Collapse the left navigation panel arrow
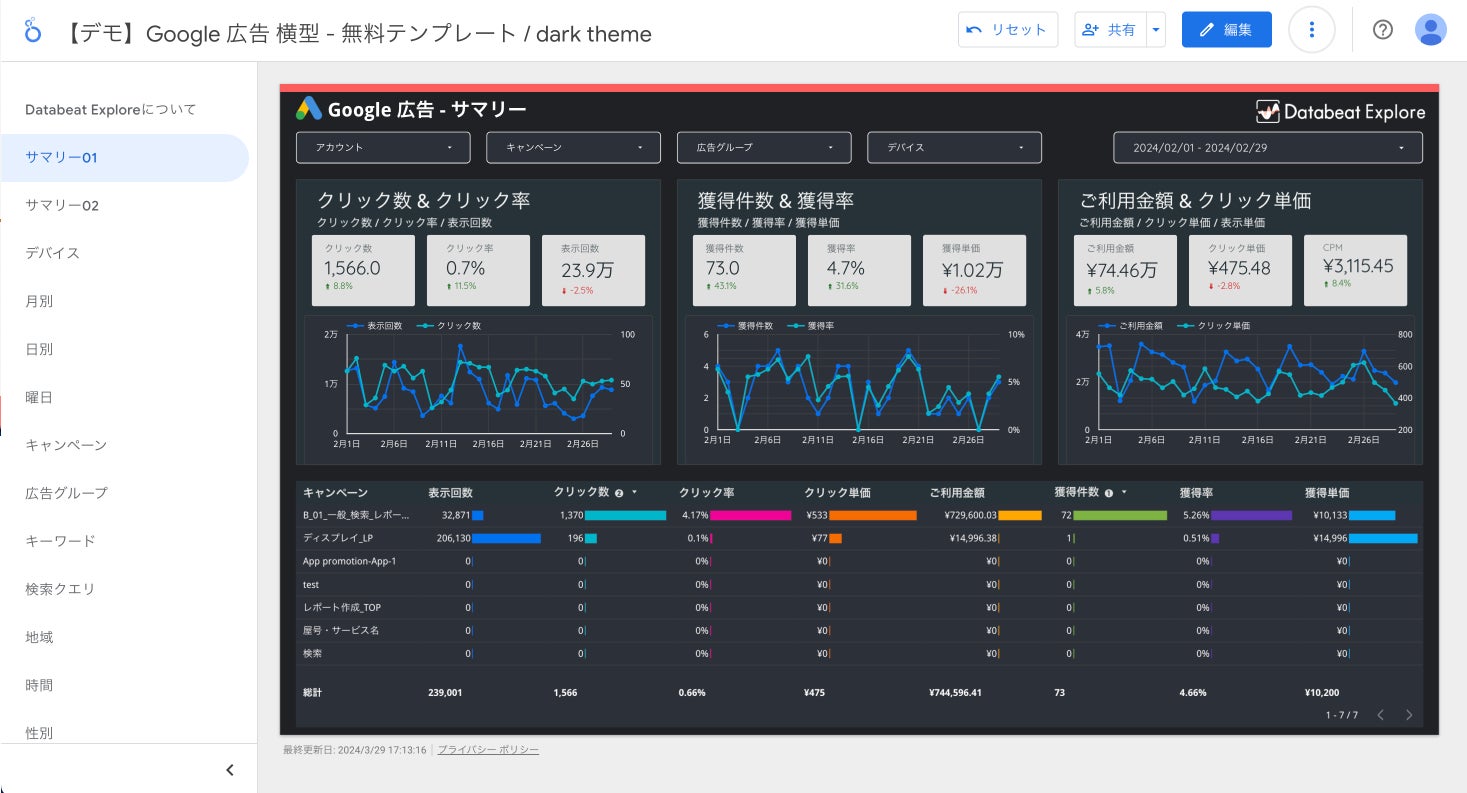The image size is (1467, 793). click(x=230, y=770)
